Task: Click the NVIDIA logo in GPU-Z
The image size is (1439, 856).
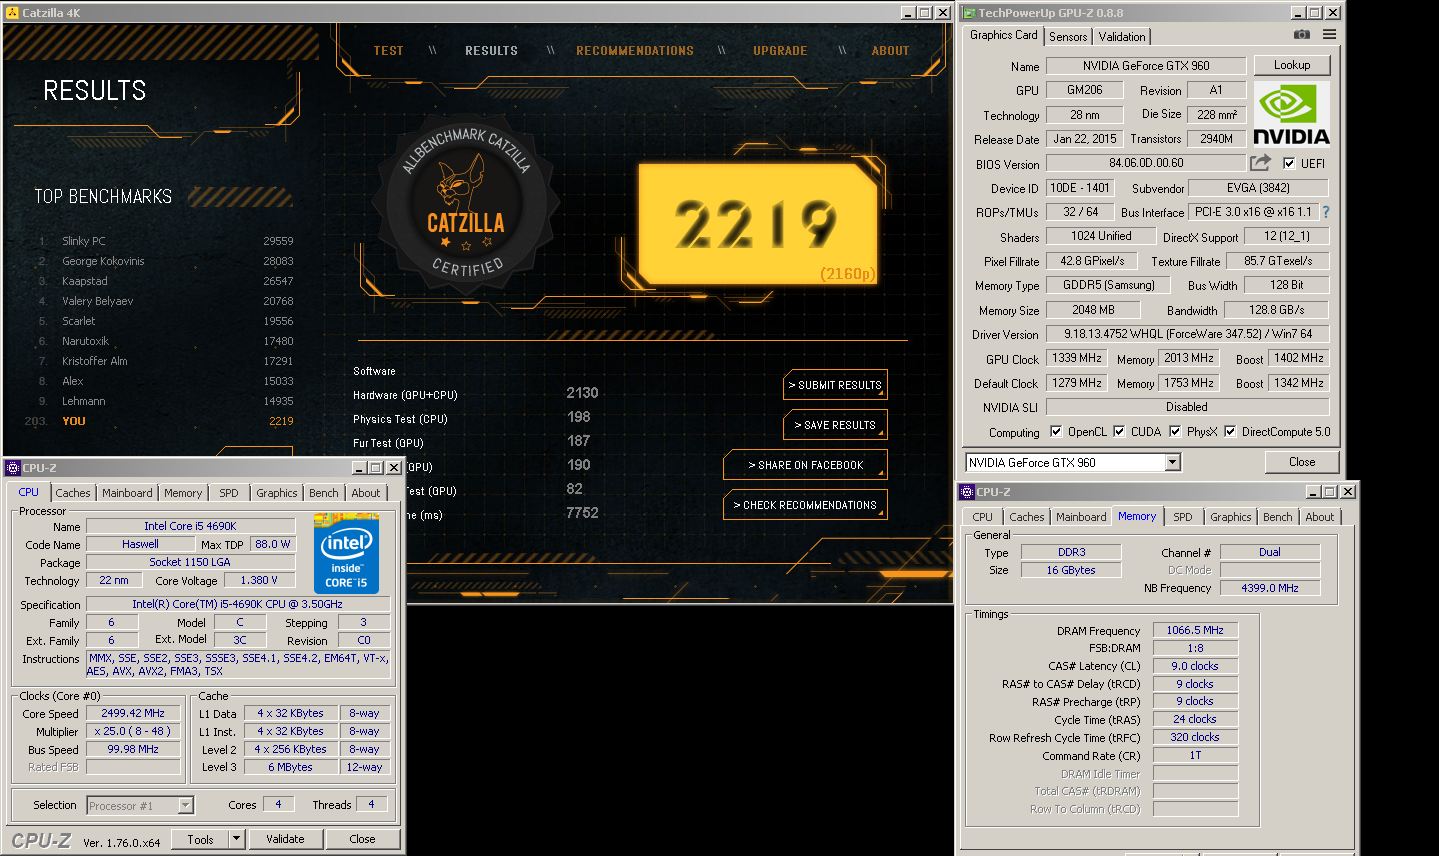Action: tap(1292, 114)
